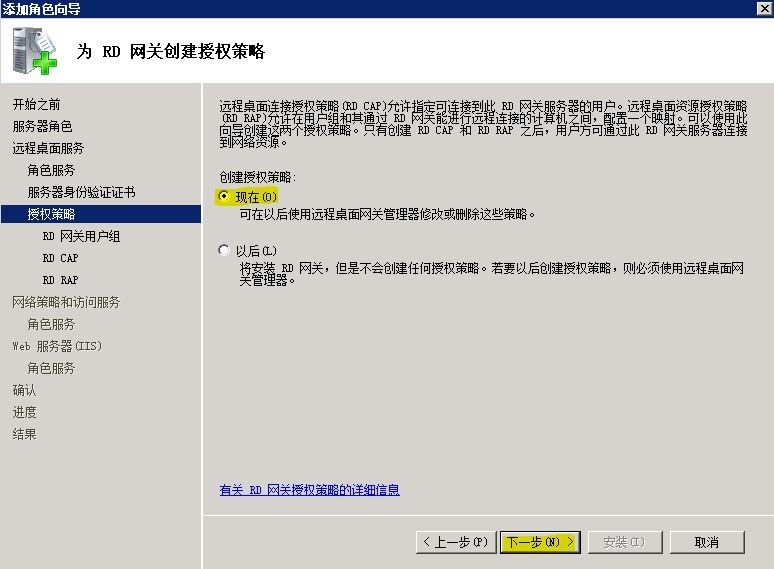This screenshot has width=774, height=569.
Task: Open RD 网关用户组 step
Action: [81, 236]
